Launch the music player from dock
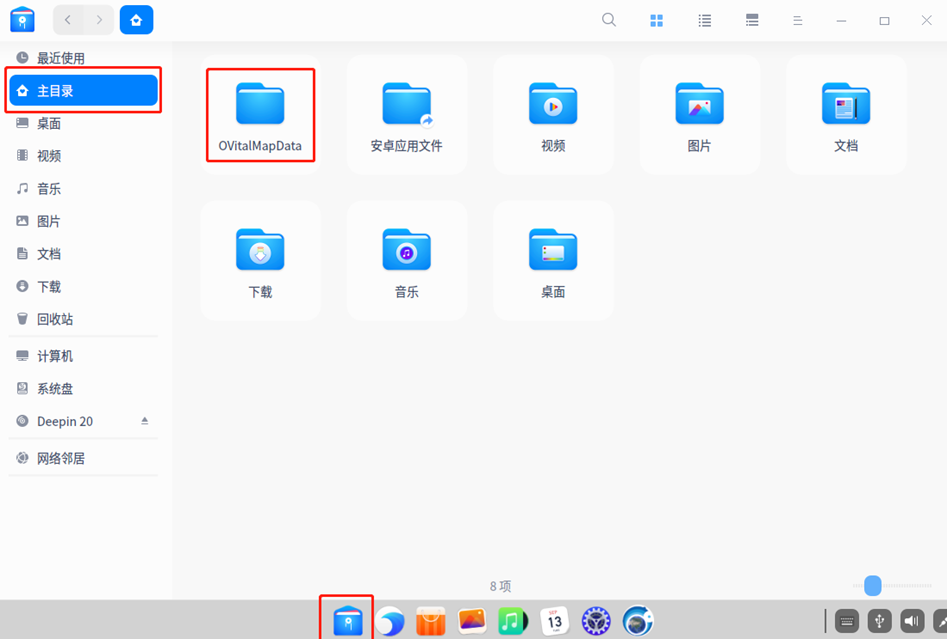 pyautogui.click(x=512, y=621)
